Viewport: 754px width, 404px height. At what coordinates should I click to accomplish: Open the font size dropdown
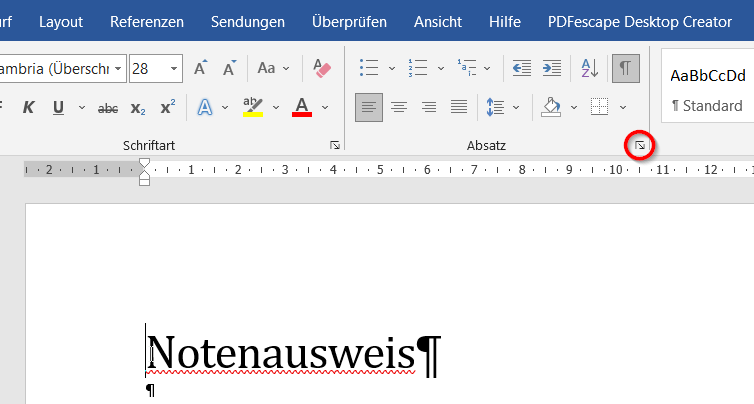pos(175,68)
